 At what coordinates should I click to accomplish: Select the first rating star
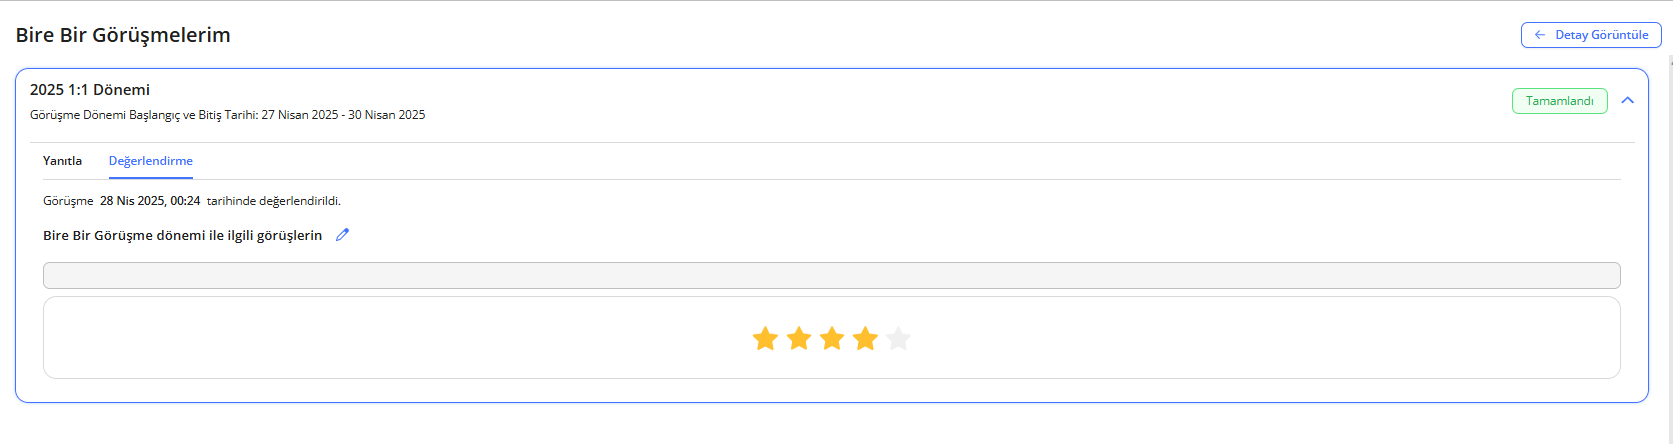click(765, 339)
